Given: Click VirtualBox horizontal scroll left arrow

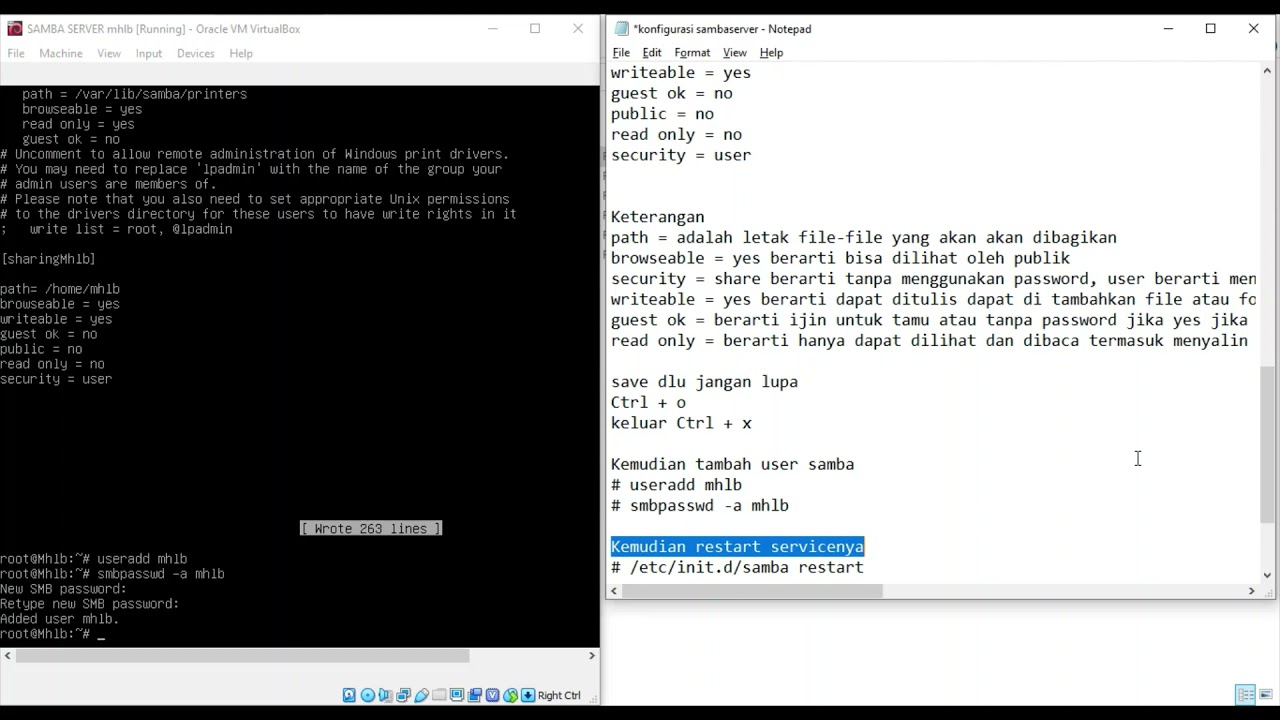Looking at the screenshot, I should (x=7, y=656).
